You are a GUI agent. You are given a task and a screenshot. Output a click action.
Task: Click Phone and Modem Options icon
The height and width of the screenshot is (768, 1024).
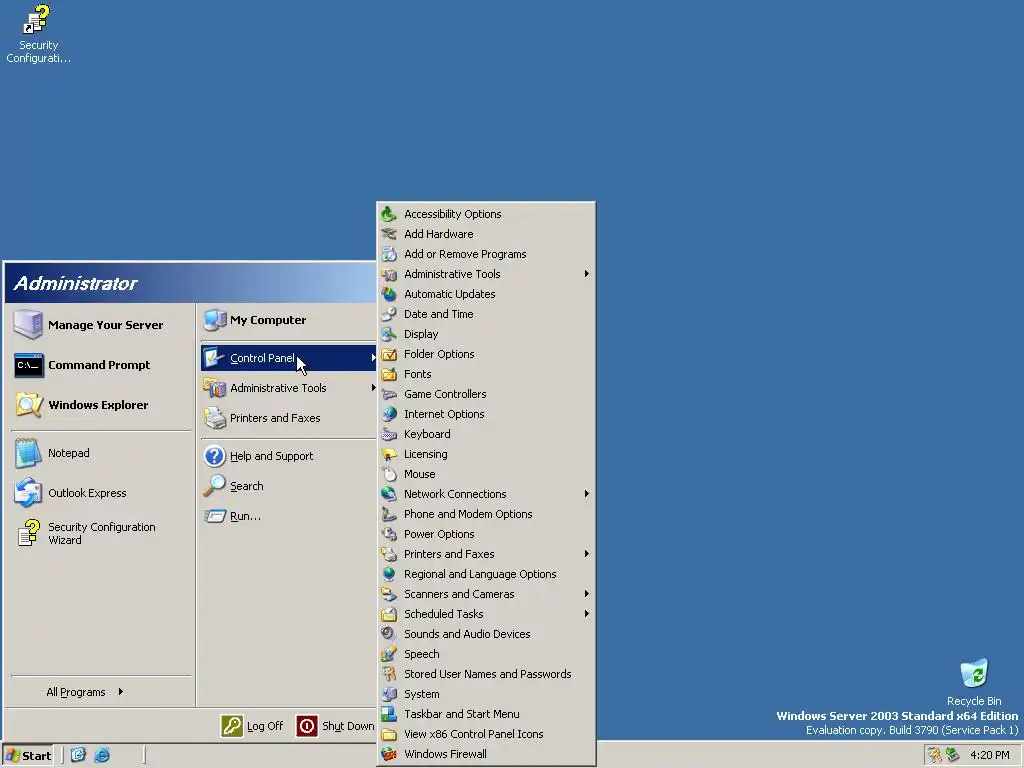point(389,514)
